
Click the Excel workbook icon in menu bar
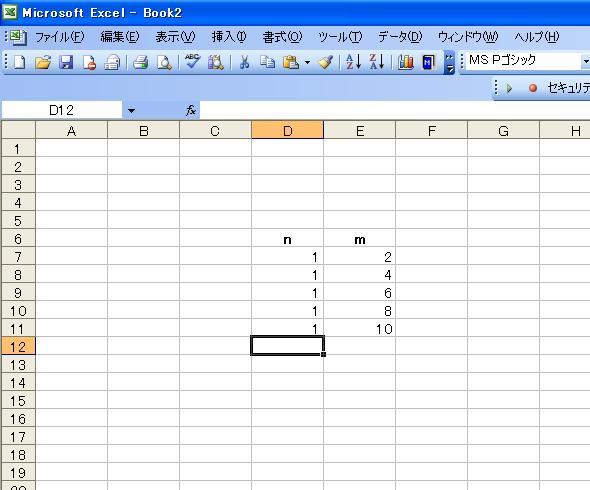point(17,37)
